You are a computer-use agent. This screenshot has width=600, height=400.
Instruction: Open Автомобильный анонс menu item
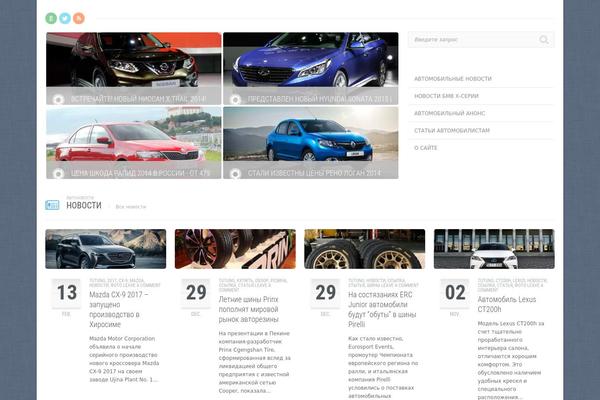pos(450,113)
